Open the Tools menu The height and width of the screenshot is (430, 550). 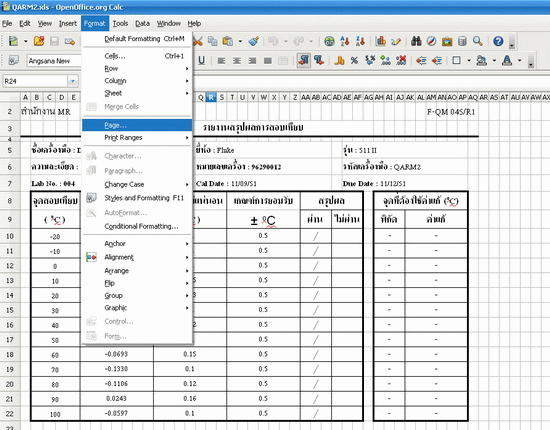pos(120,23)
